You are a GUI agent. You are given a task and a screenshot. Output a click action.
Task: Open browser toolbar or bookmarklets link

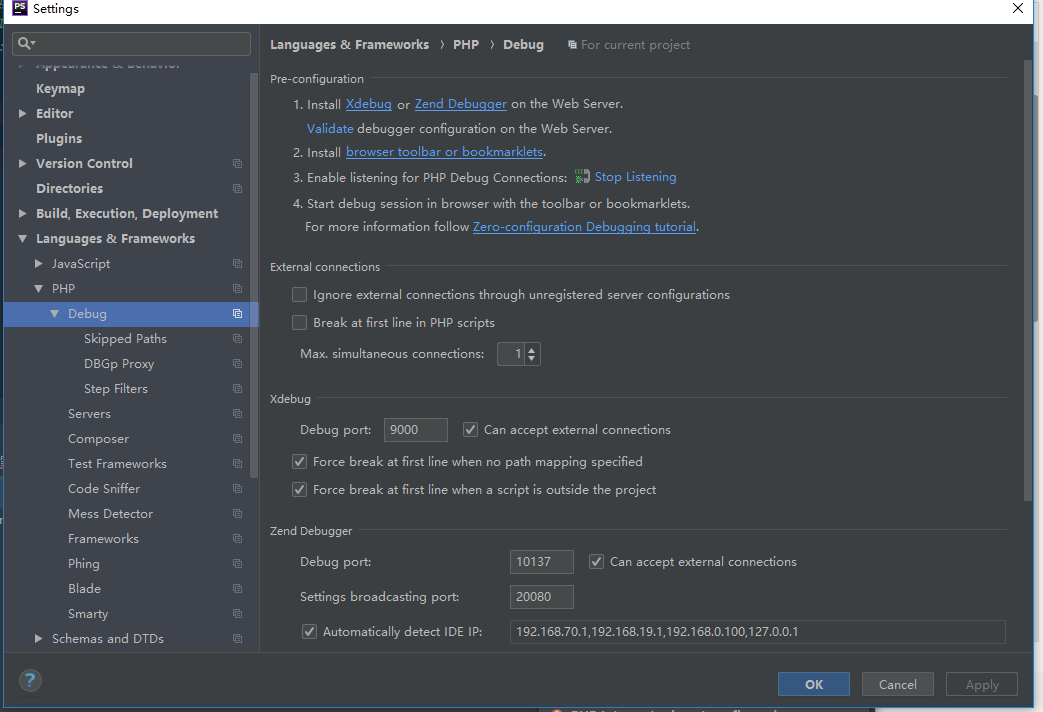[444, 152]
